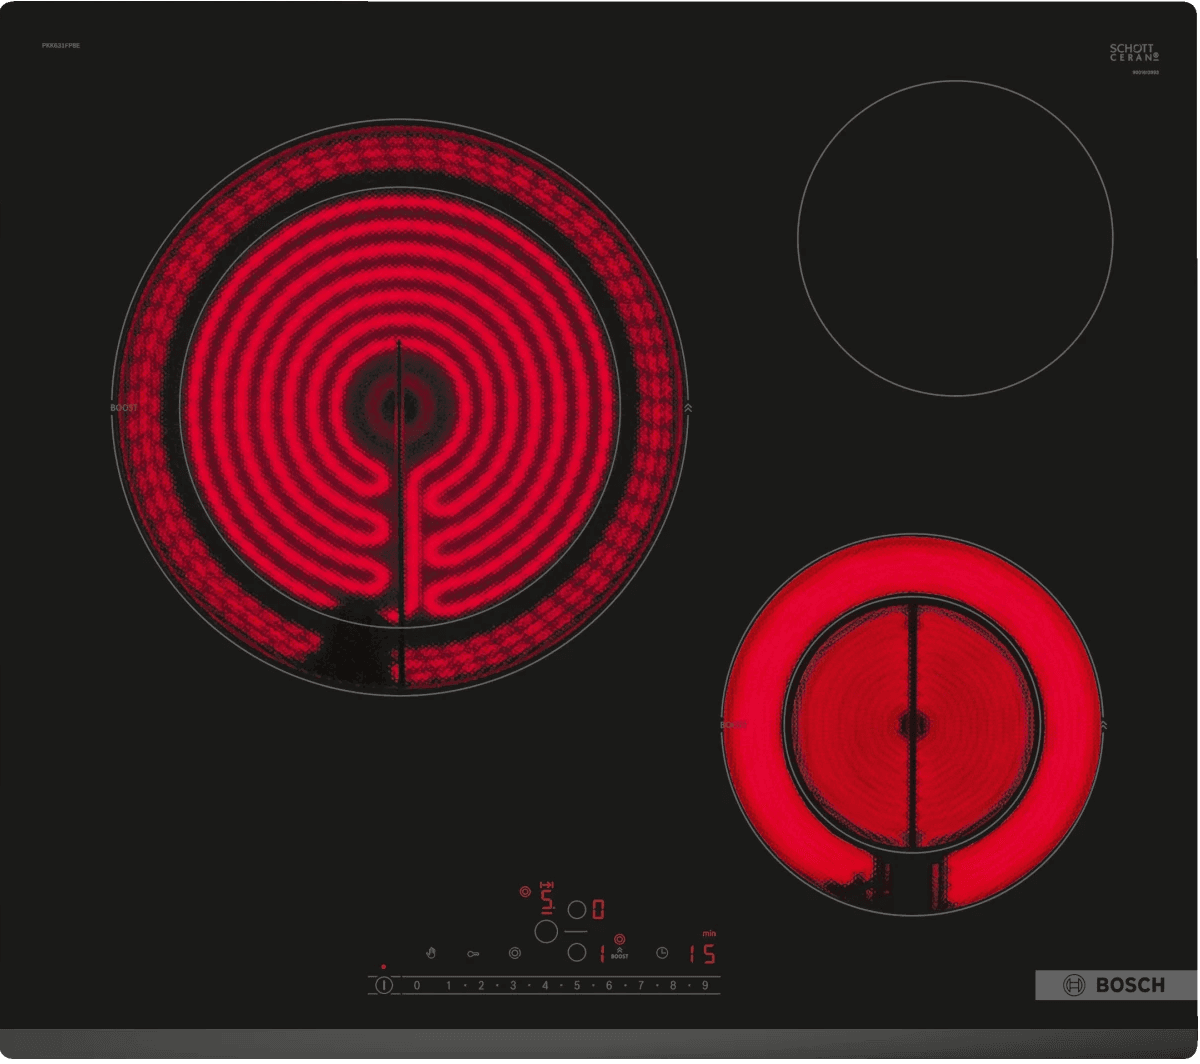
Task: Select the zone selector circle beside display 1
Action: [x=576, y=953]
